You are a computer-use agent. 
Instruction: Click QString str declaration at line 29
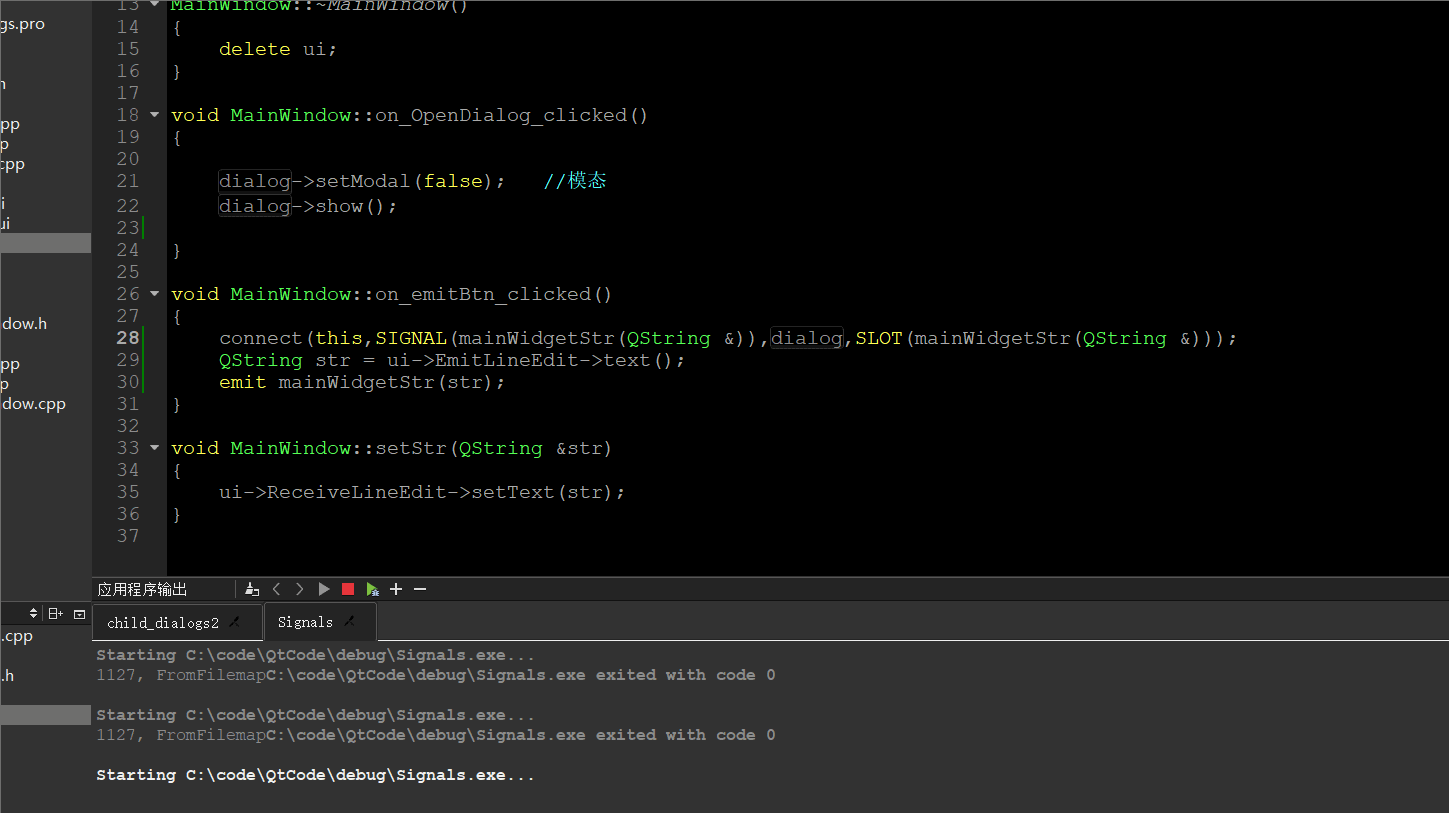[452, 360]
